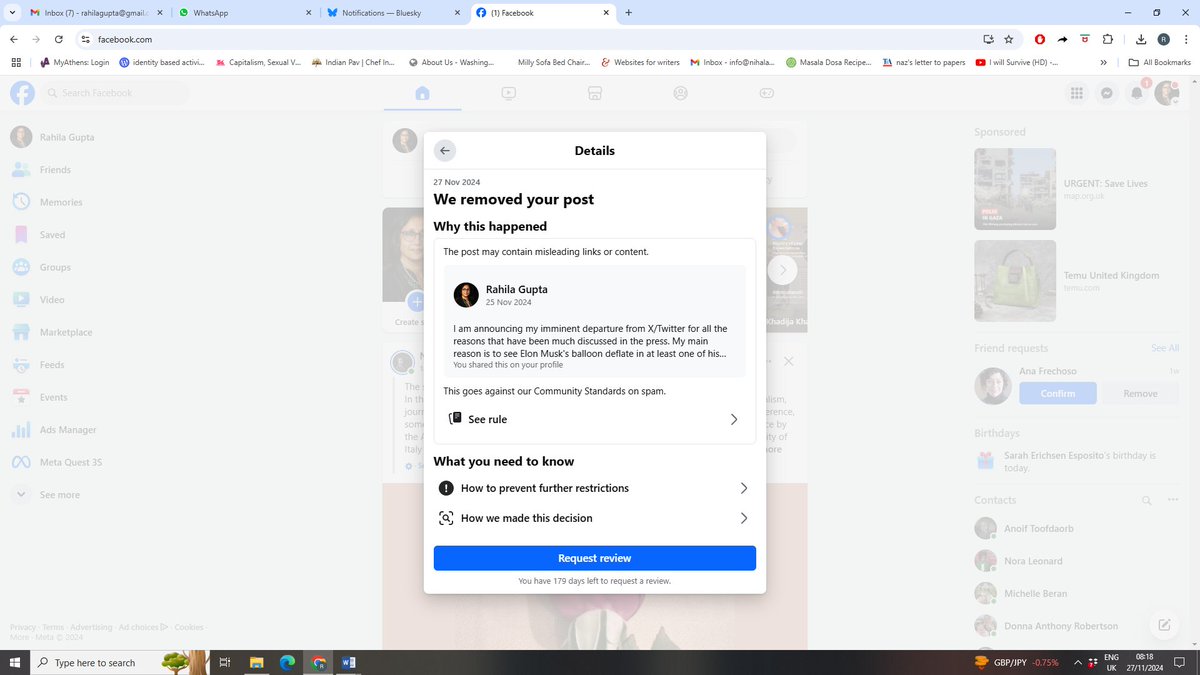Image resolution: width=1200 pixels, height=675 pixels.
Task: Confirm Ana Frechoso's friend request
Action: click(1057, 393)
